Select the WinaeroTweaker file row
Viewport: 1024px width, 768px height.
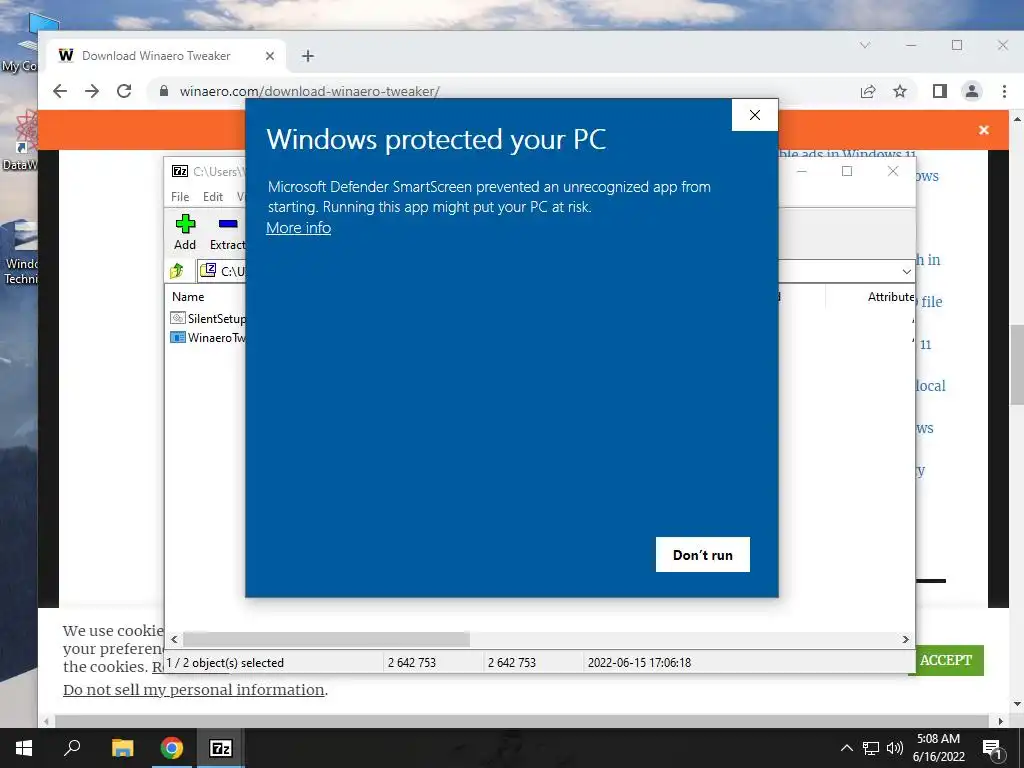tap(208, 338)
